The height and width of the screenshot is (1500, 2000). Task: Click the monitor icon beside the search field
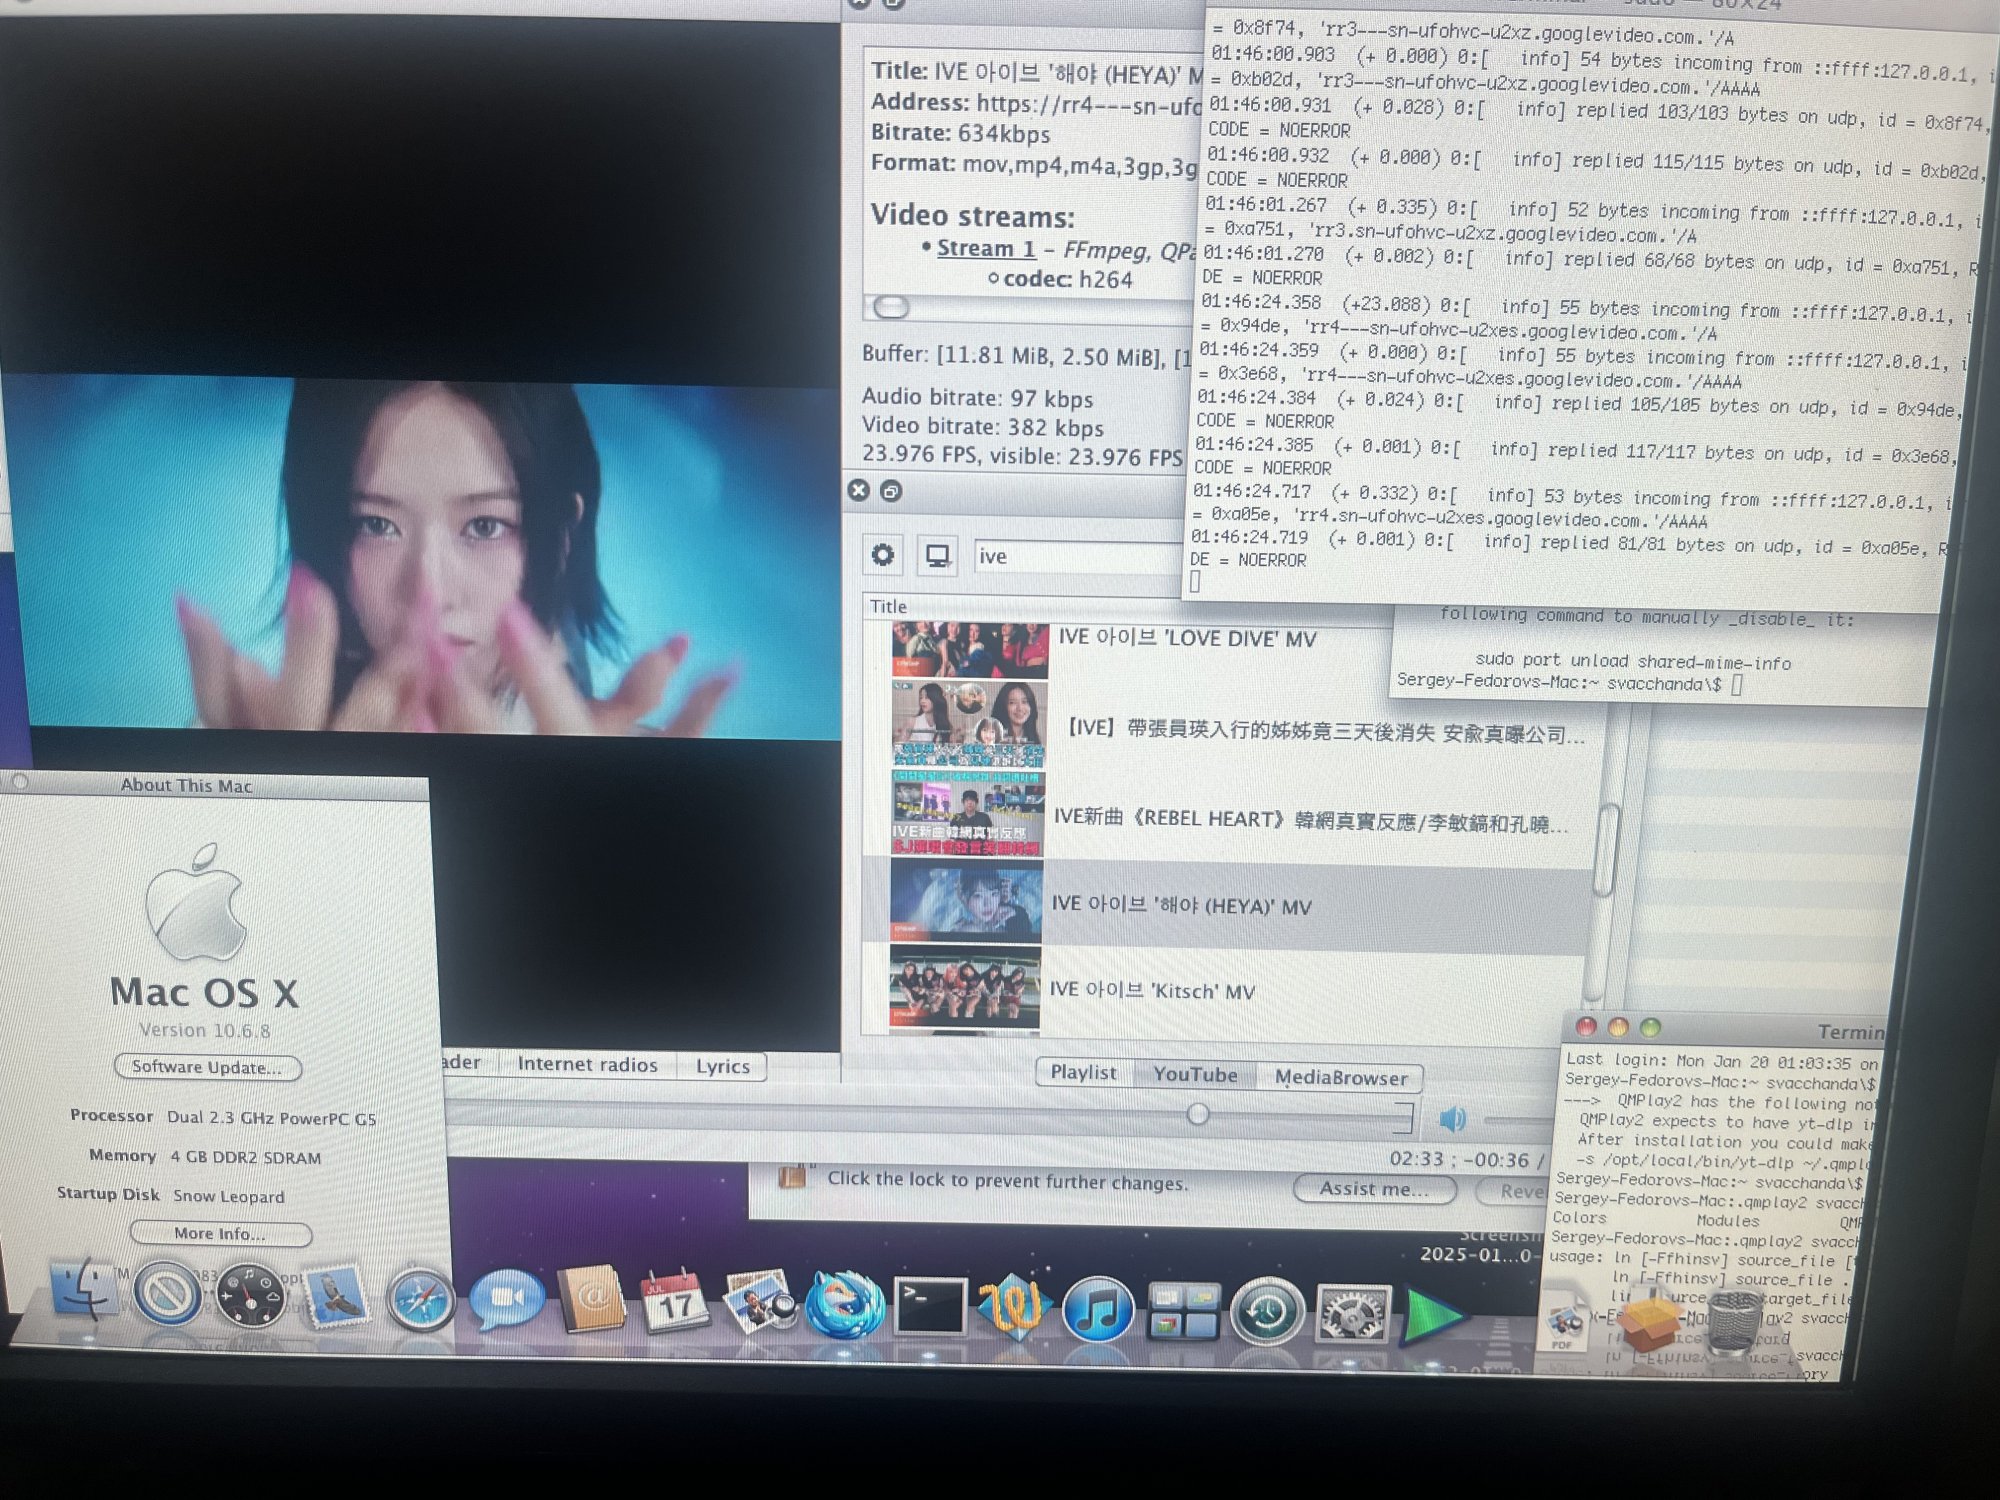[x=937, y=556]
